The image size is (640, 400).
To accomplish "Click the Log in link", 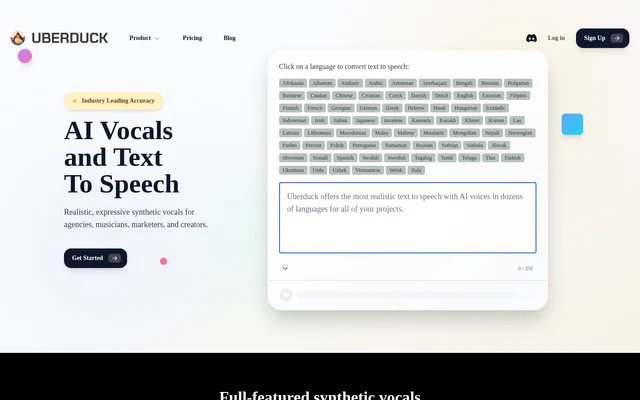I will pyautogui.click(x=556, y=38).
